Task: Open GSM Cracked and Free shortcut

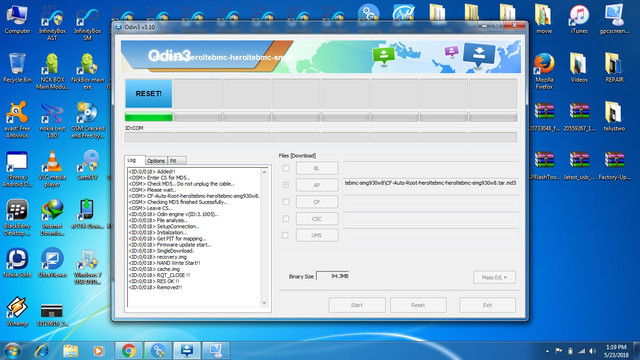Action: pyautogui.click(x=87, y=120)
